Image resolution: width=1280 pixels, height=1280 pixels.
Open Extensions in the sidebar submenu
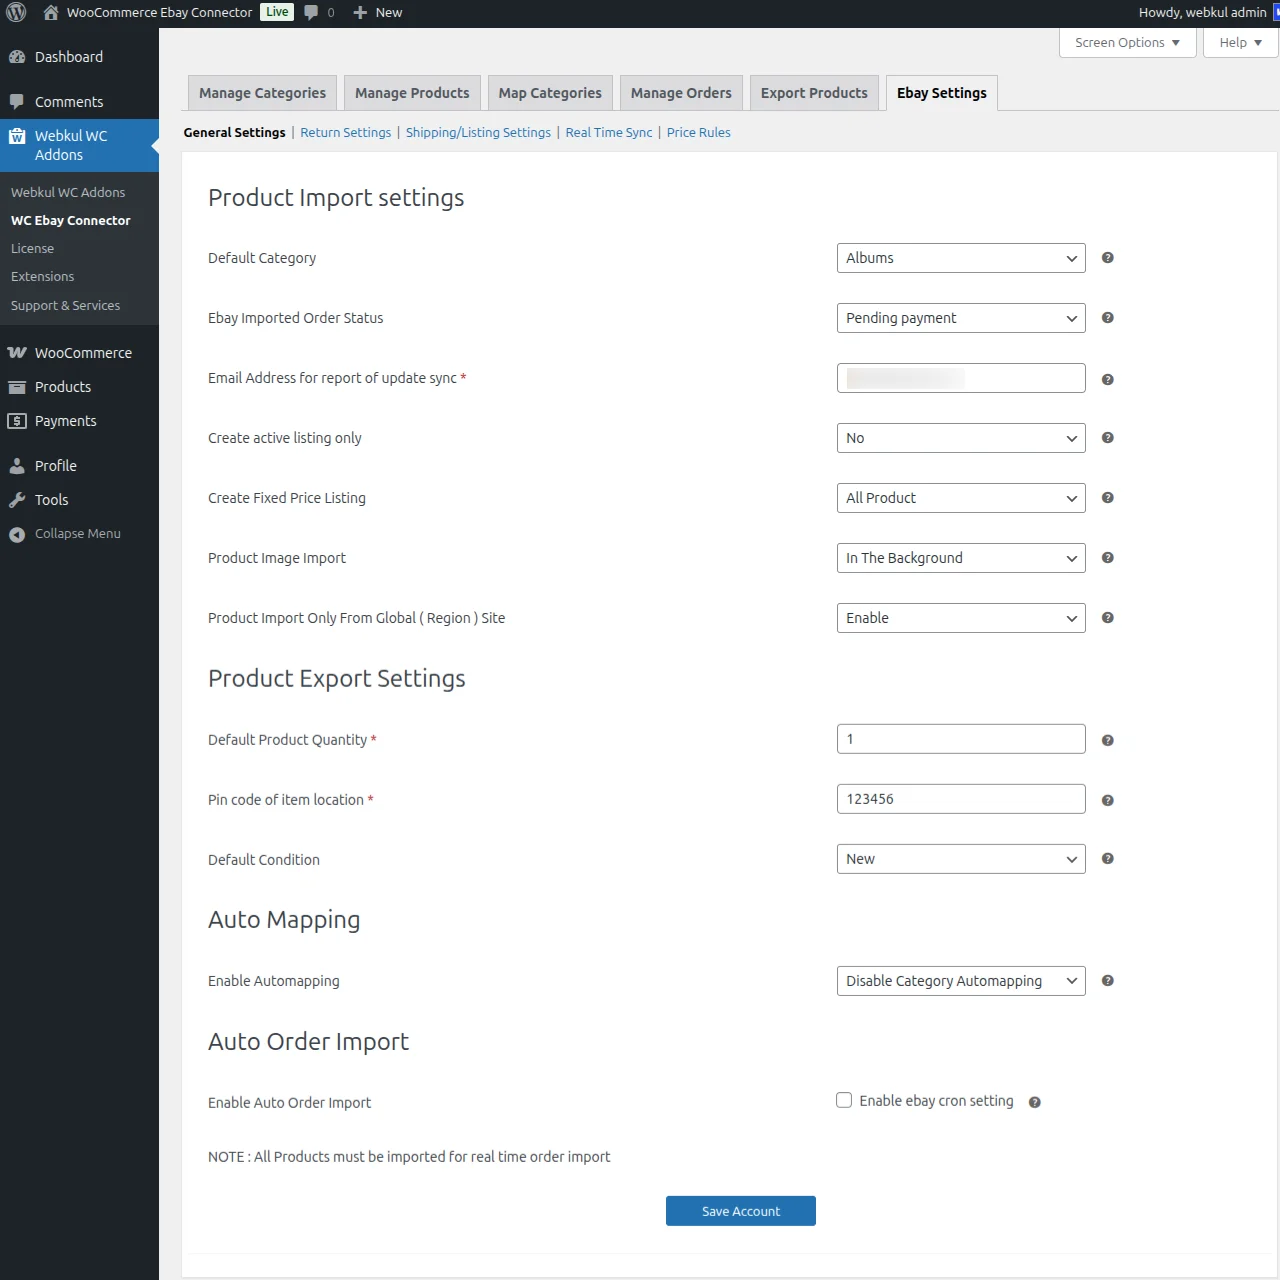(43, 277)
